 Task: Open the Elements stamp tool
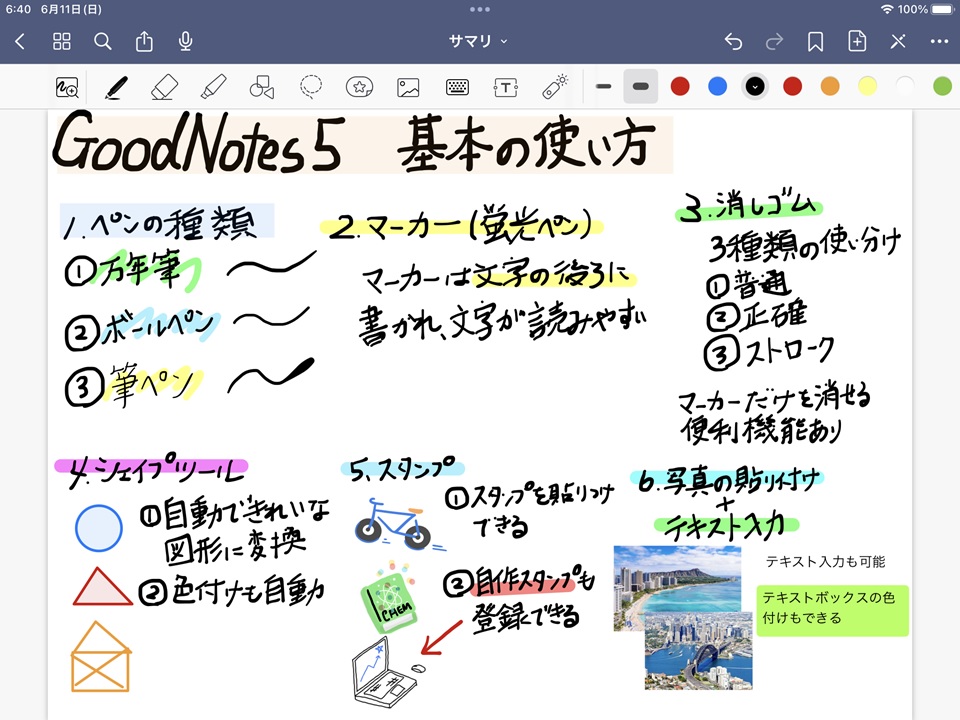359,87
